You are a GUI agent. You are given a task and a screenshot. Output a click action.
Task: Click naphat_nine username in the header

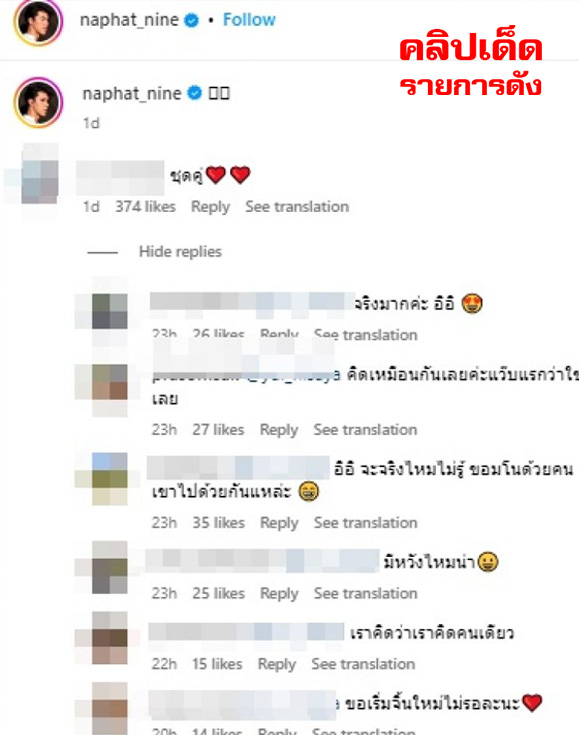coord(129,20)
